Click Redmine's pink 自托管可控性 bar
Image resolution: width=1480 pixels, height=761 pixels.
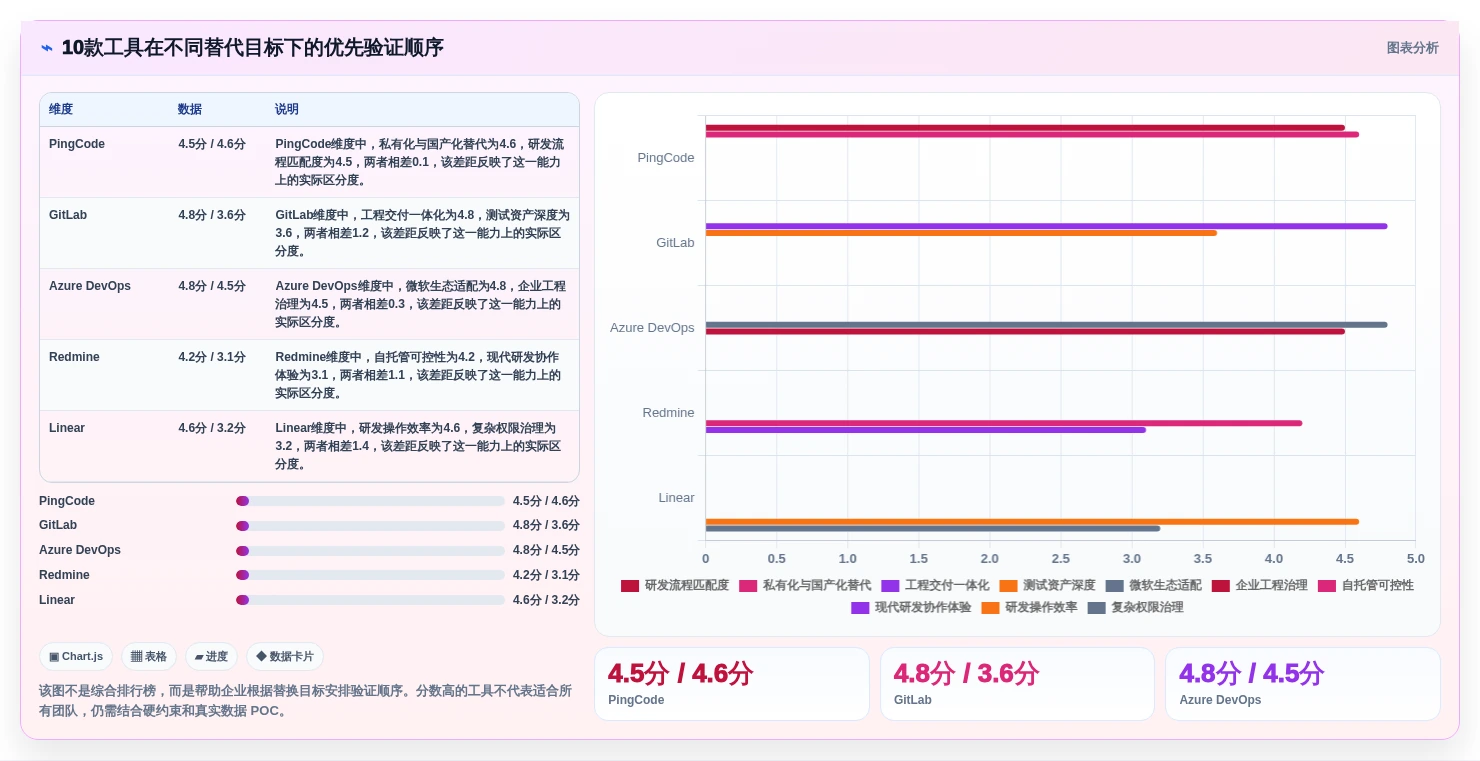pos(1003,423)
